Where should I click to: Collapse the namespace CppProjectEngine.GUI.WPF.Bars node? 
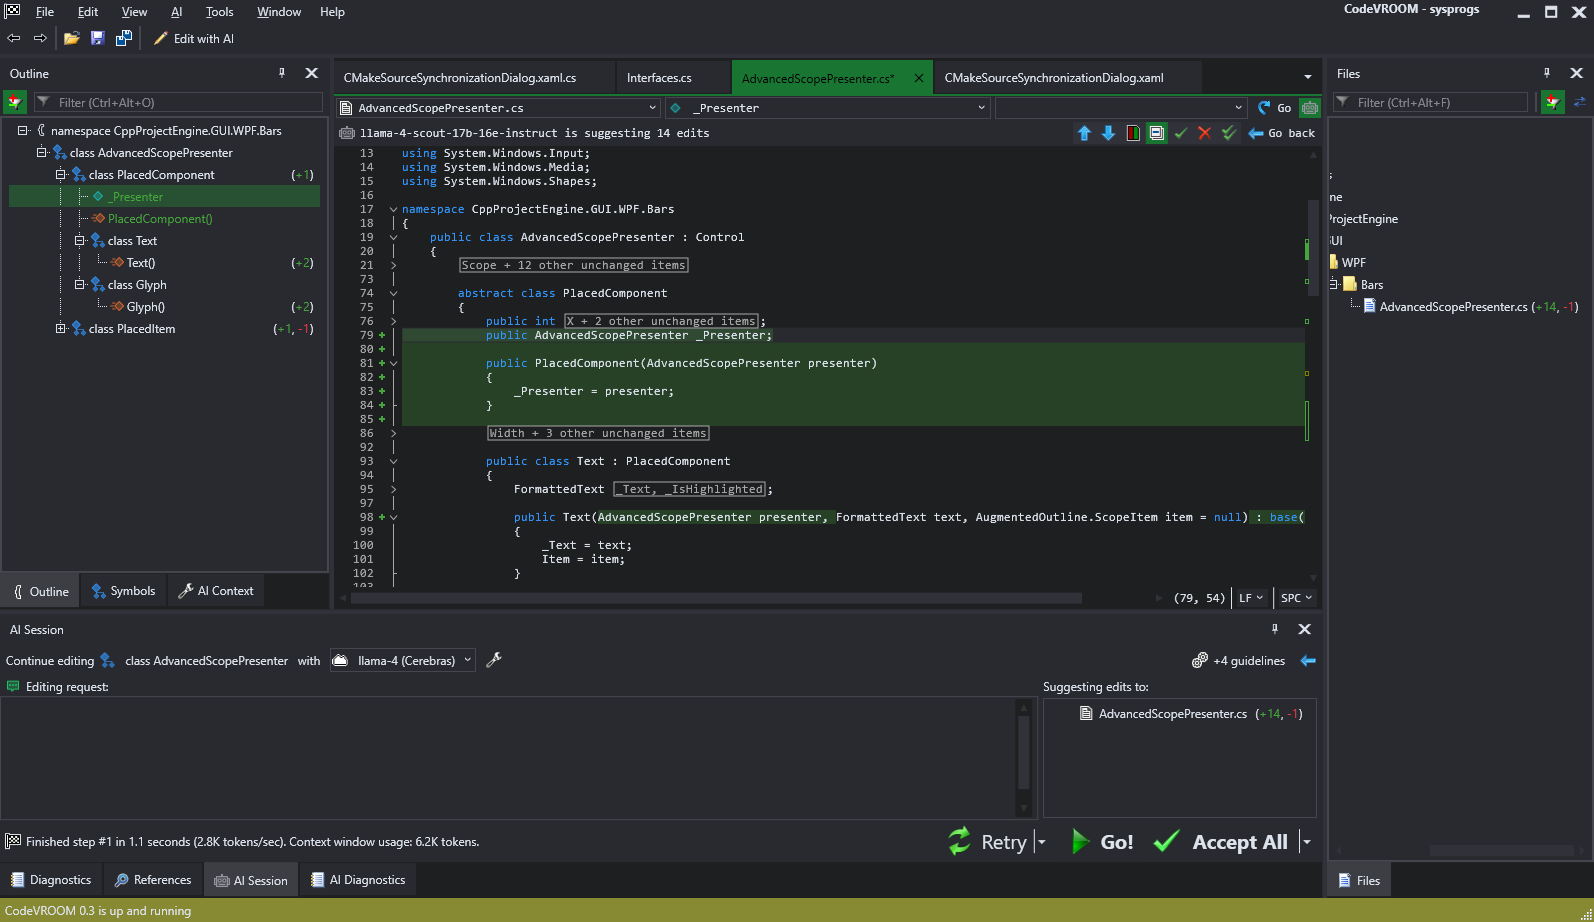[x=23, y=130]
